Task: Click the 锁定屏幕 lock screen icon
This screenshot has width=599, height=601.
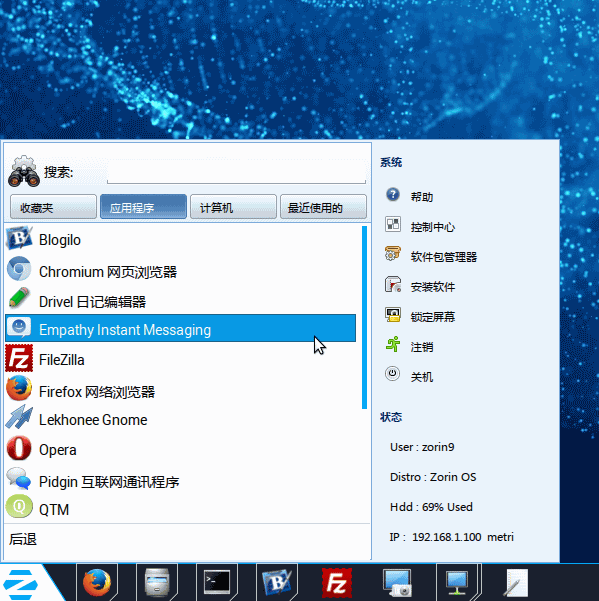Action: pos(393,314)
